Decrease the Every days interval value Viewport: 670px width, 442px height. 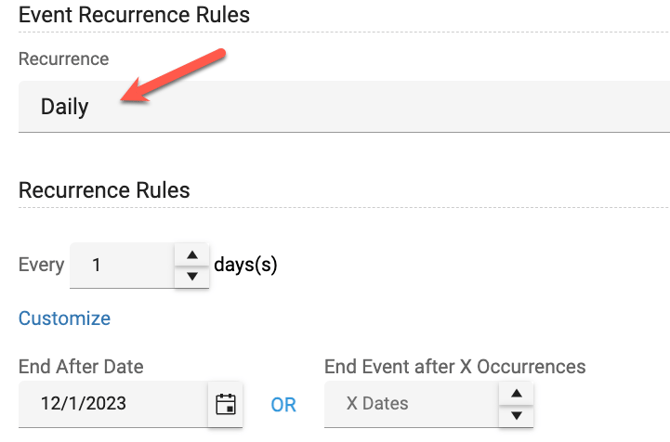[192, 276]
